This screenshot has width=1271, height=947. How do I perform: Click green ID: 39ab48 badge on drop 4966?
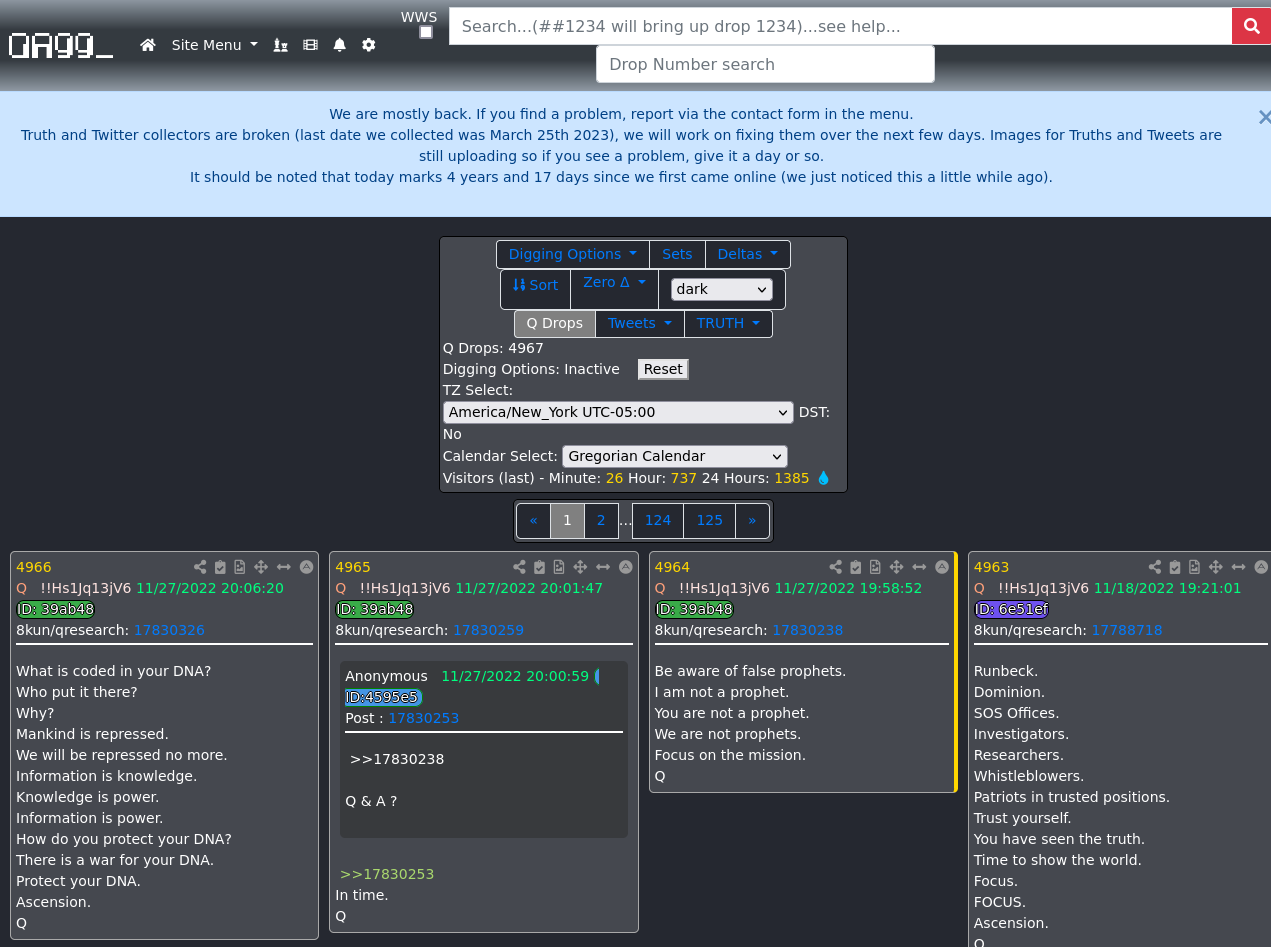(55, 609)
